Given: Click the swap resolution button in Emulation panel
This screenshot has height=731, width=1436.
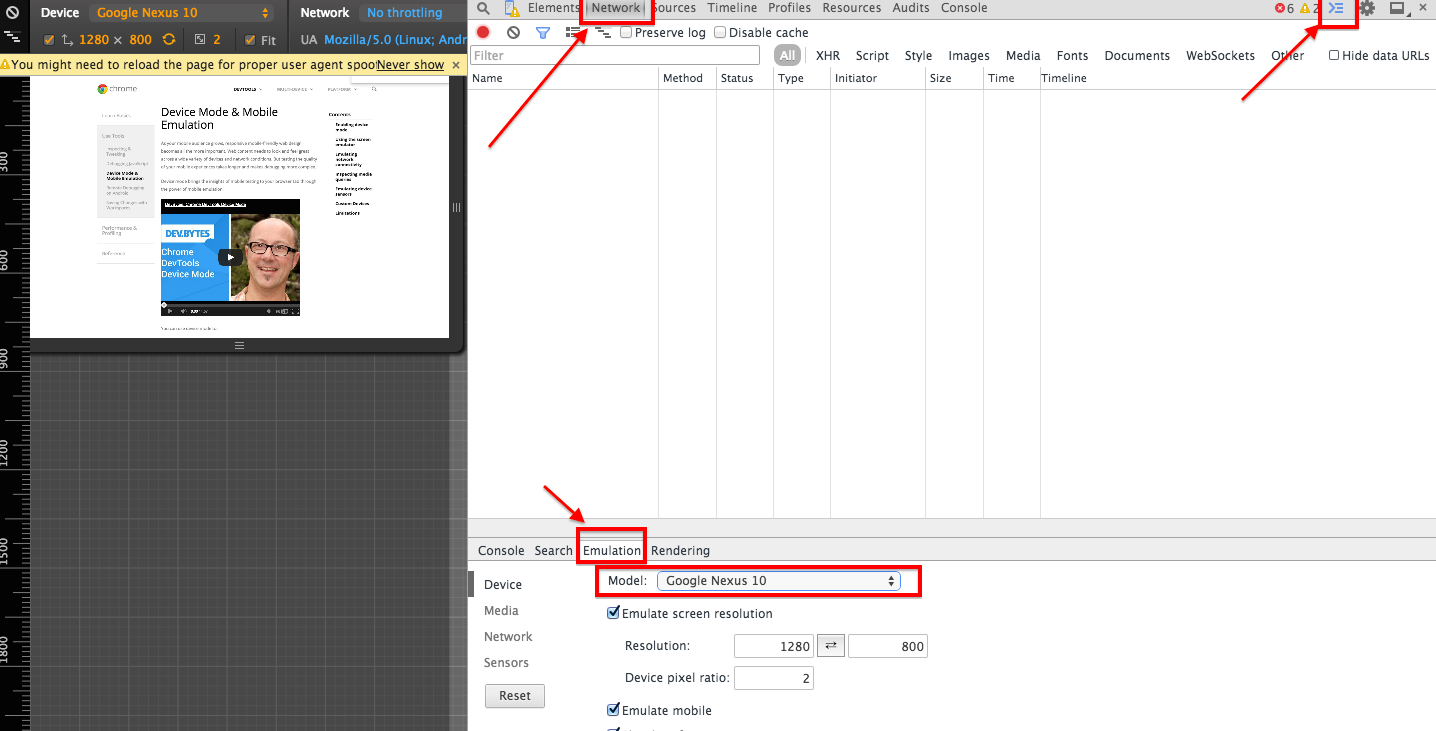Looking at the screenshot, I should pyautogui.click(x=831, y=646).
